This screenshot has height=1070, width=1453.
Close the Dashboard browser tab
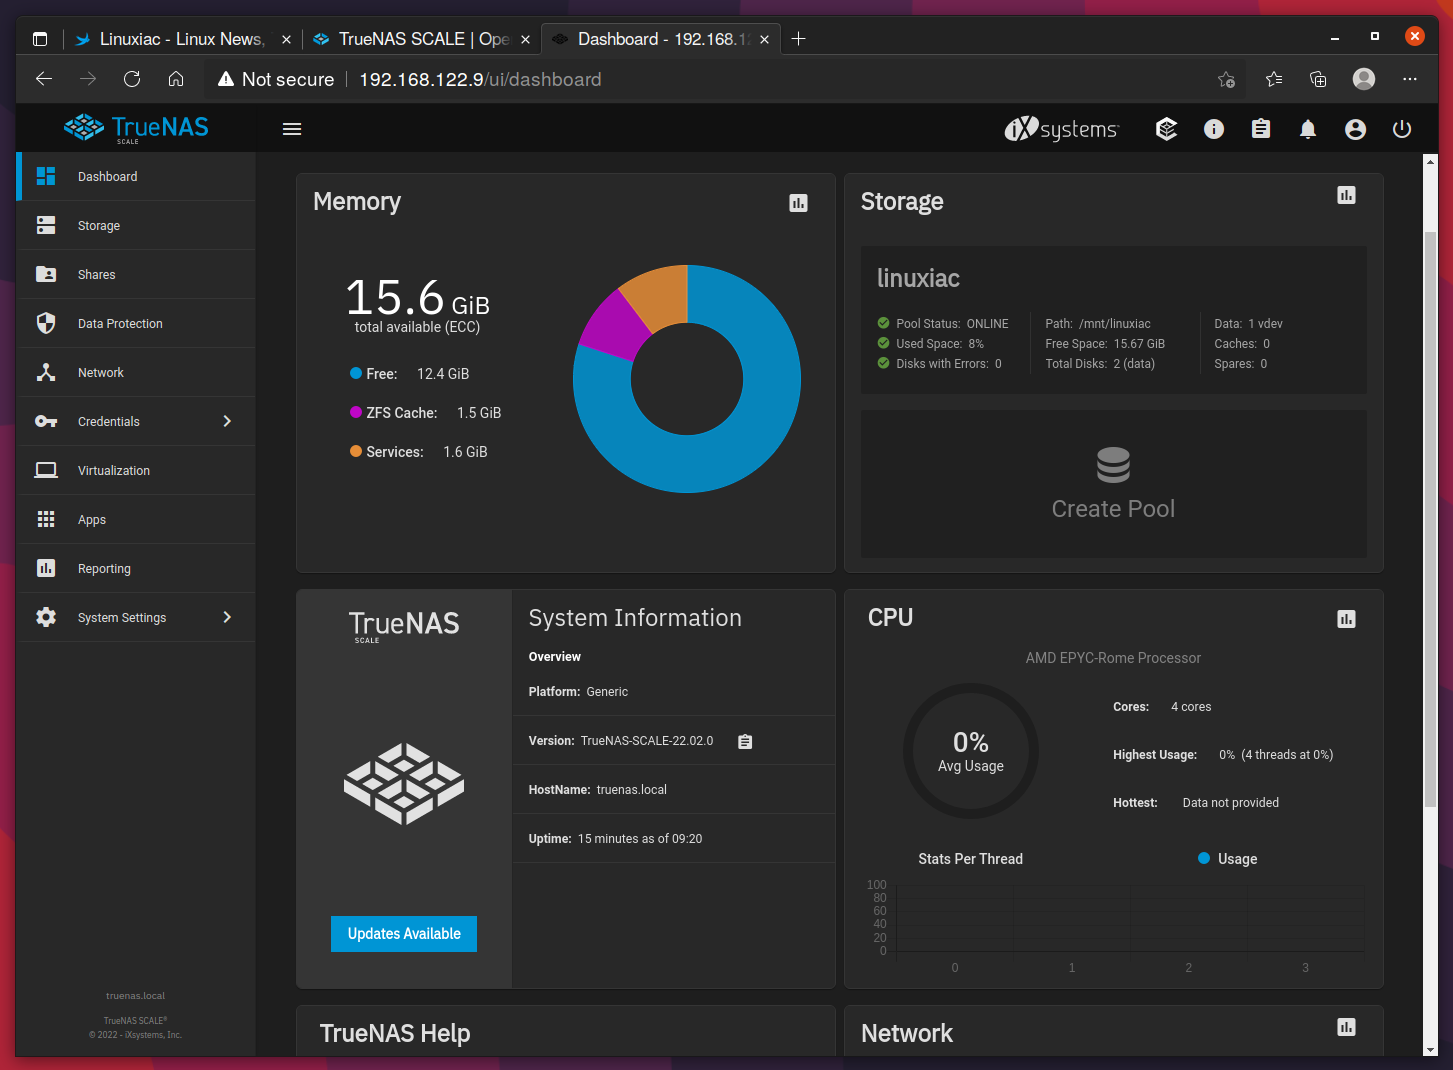pyautogui.click(x=764, y=39)
